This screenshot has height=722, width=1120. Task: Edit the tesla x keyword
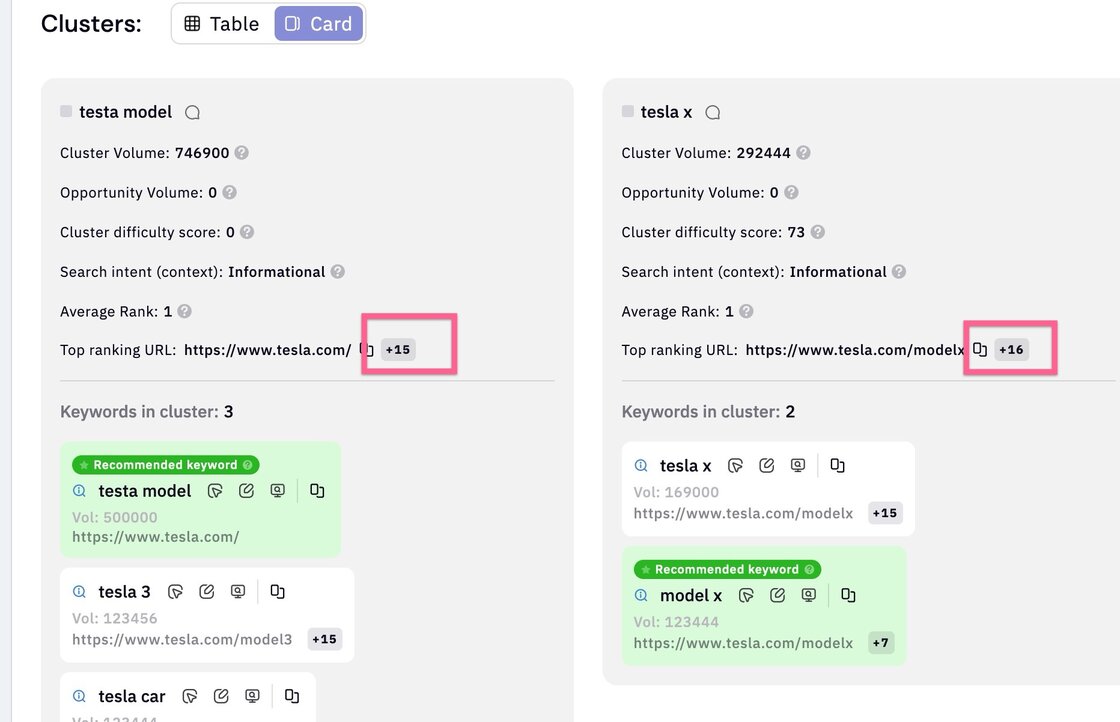point(766,466)
